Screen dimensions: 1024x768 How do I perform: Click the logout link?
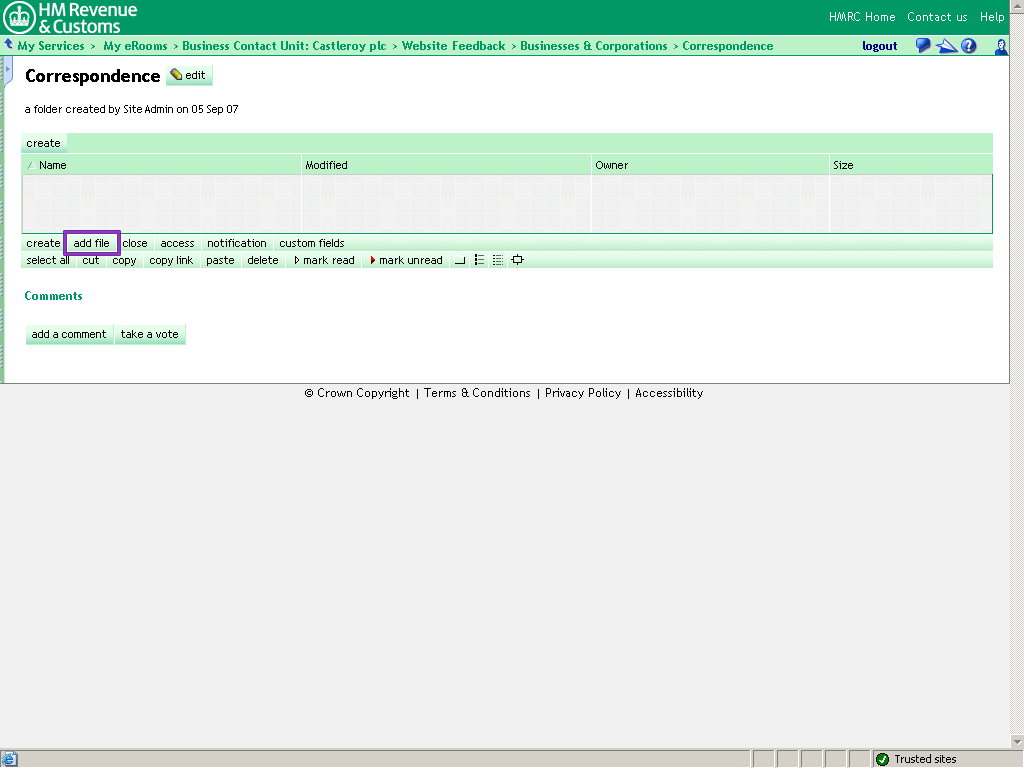(879, 46)
